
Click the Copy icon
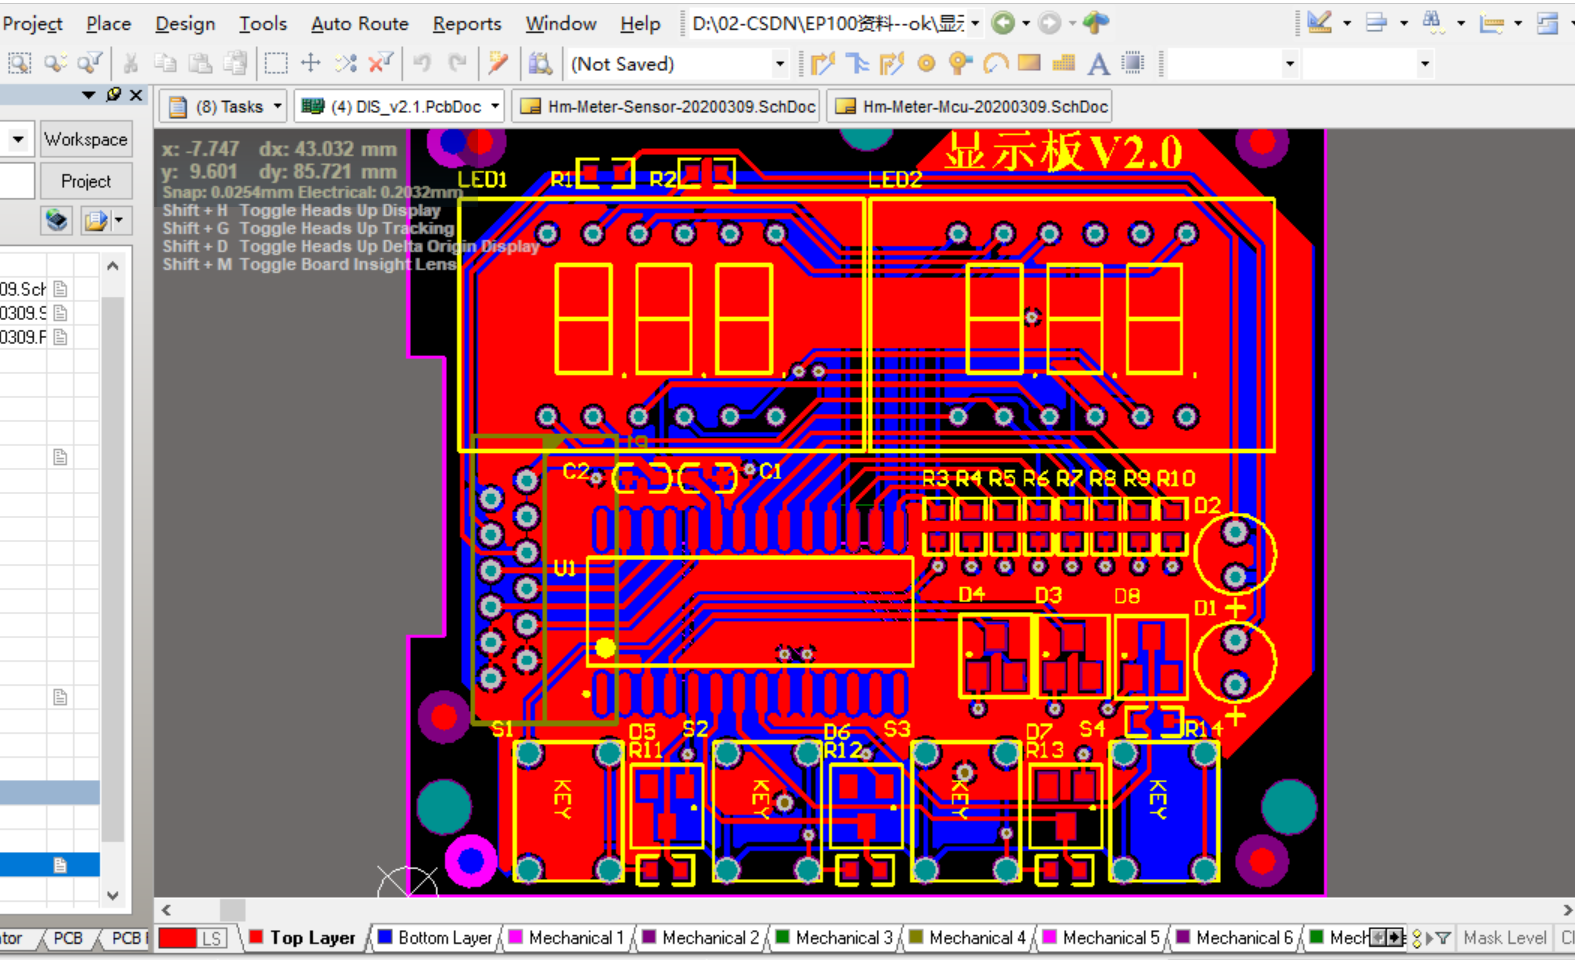pyautogui.click(x=165, y=64)
